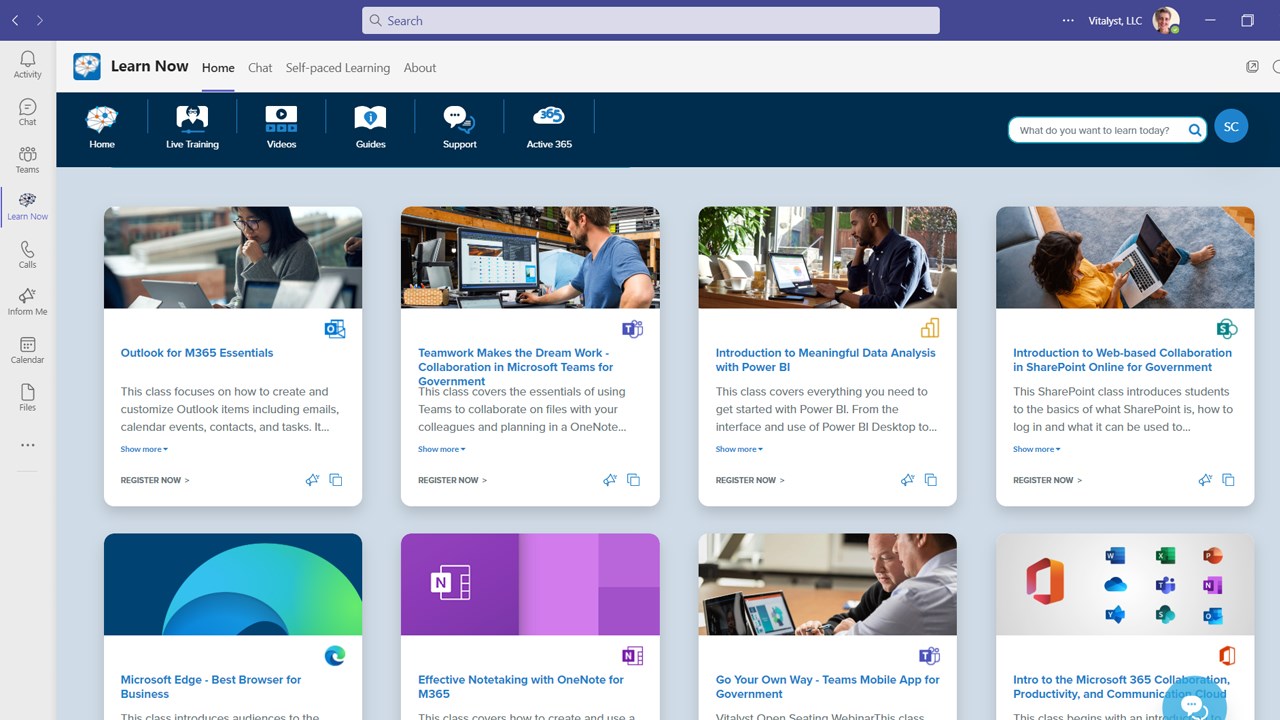Open the chat bubble help widget
The height and width of the screenshot is (720, 1280).
1194,704
